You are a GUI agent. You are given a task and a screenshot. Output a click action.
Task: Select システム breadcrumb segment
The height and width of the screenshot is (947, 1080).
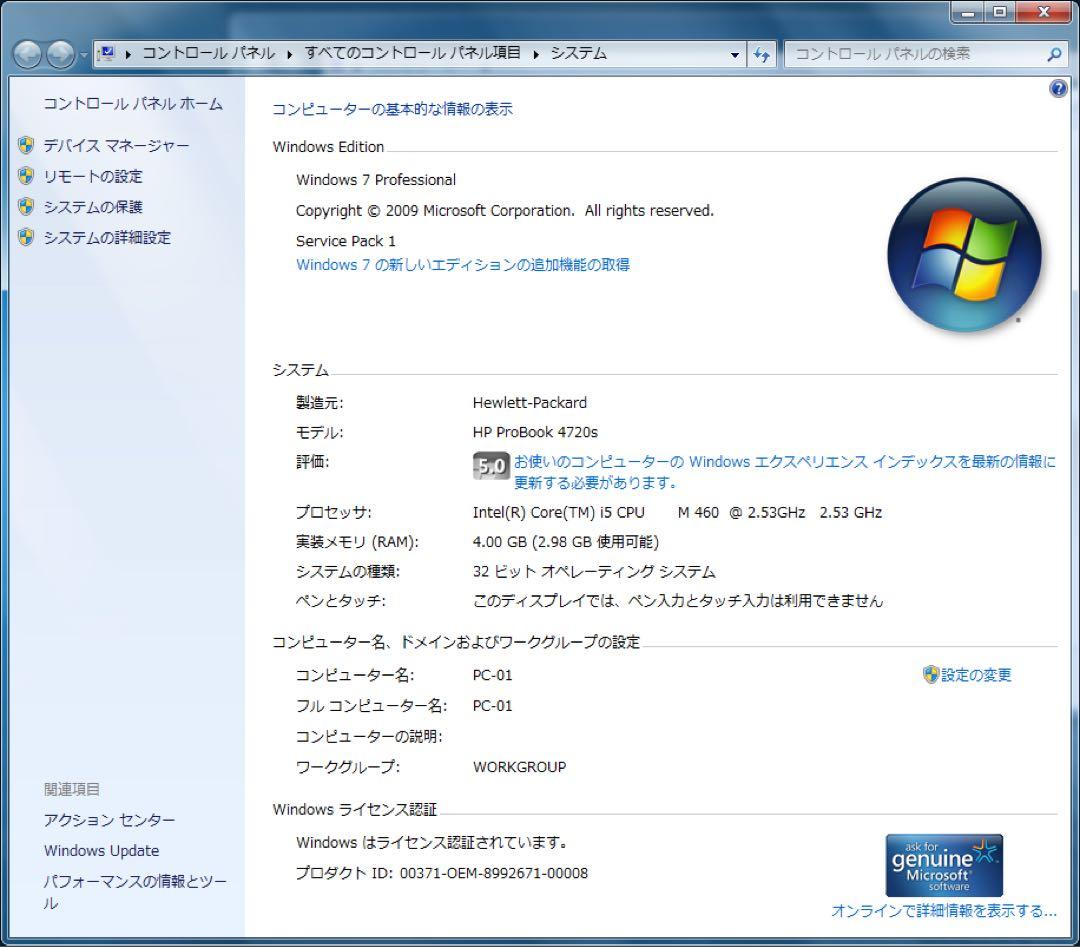[578, 53]
